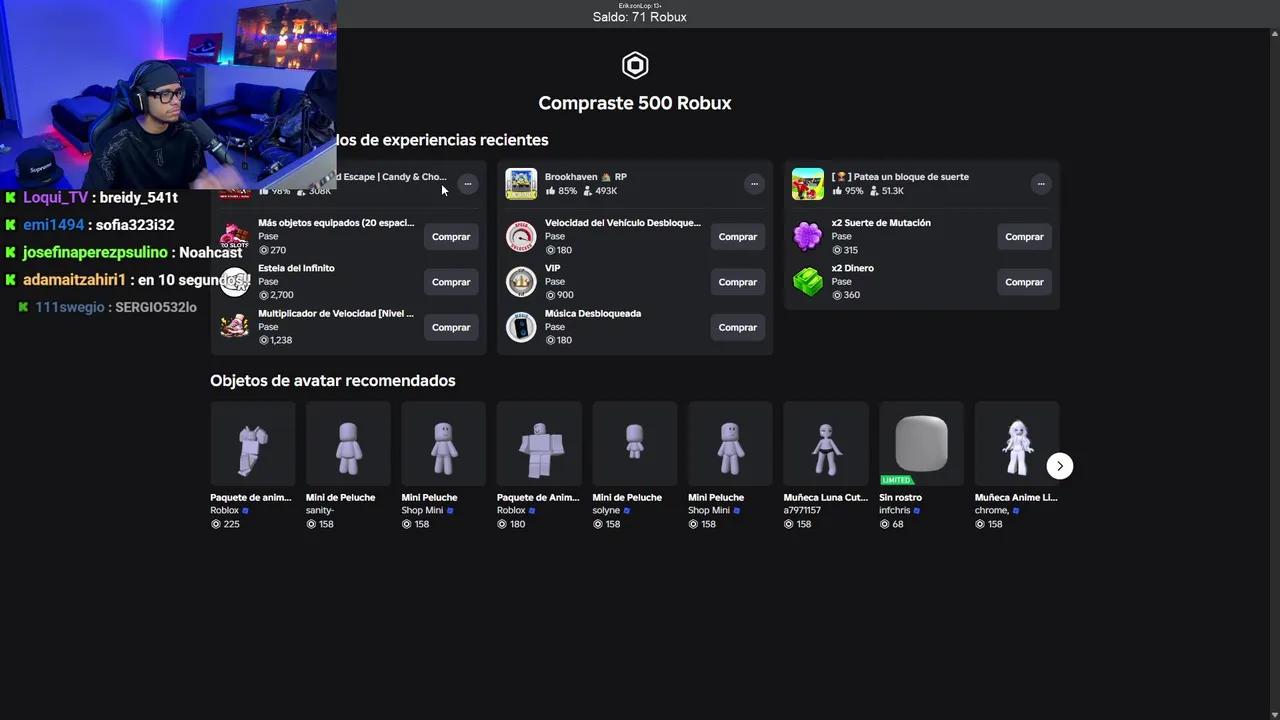The height and width of the screenshot is (720, 1280).
Task: Click the Más objetos equipados pass icon
Action: [x=235, y=237]
